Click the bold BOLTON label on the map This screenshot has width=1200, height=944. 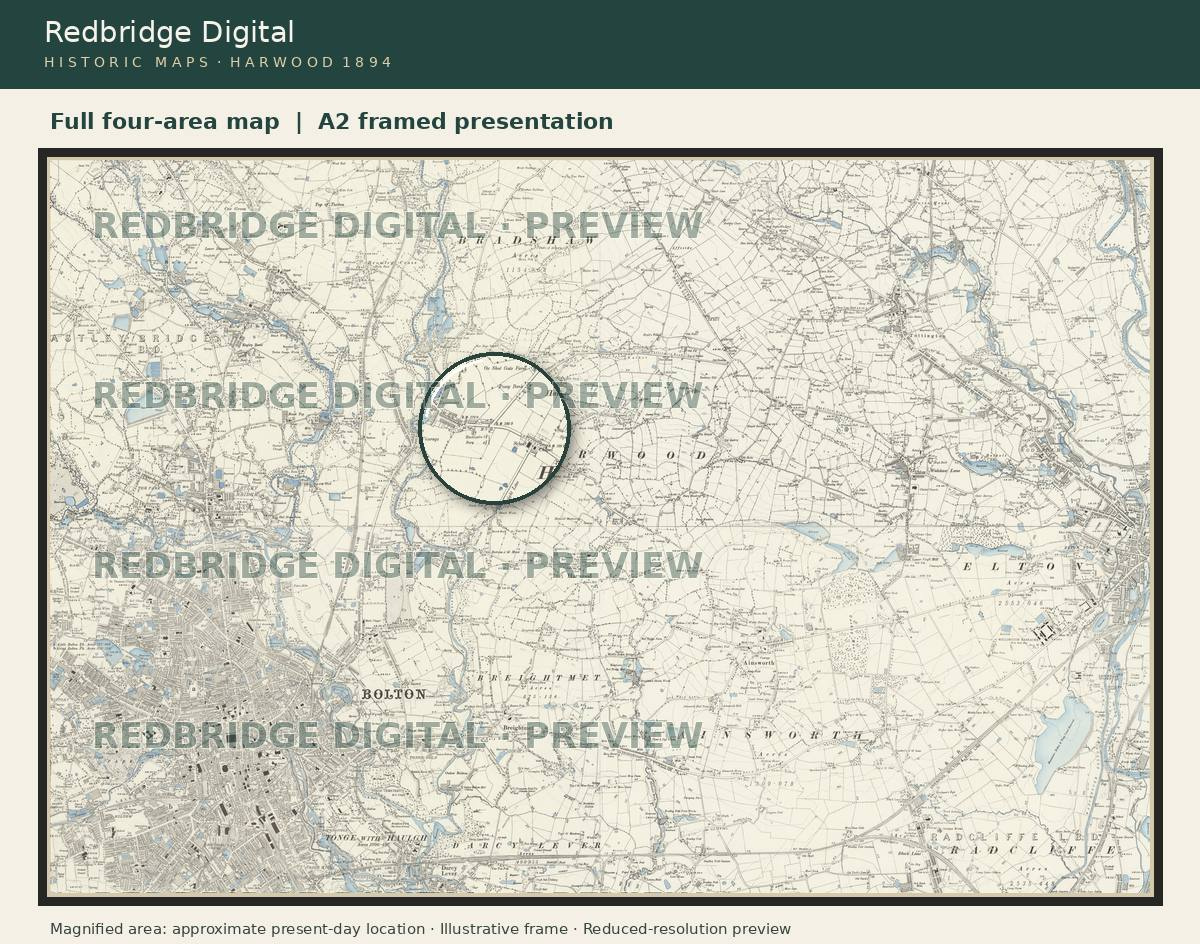coord(394,694)
